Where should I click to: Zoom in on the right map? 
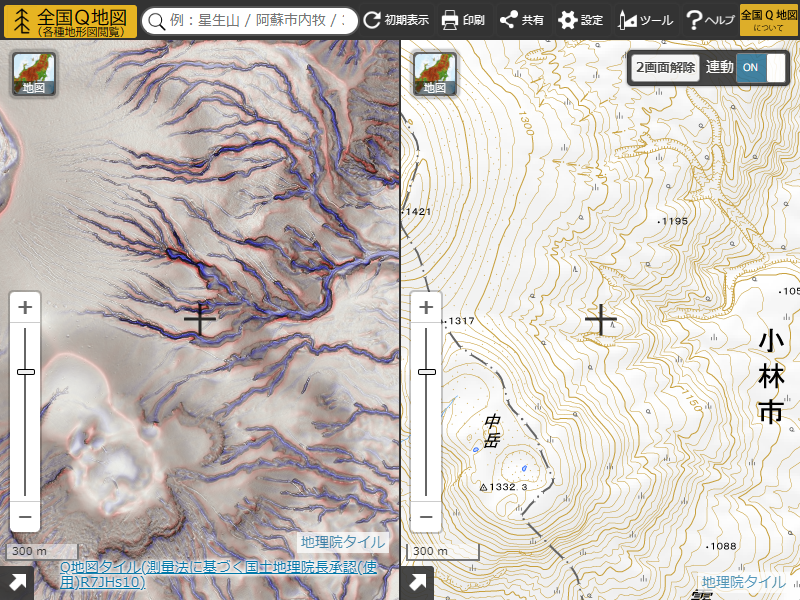(x=426, y=307)
